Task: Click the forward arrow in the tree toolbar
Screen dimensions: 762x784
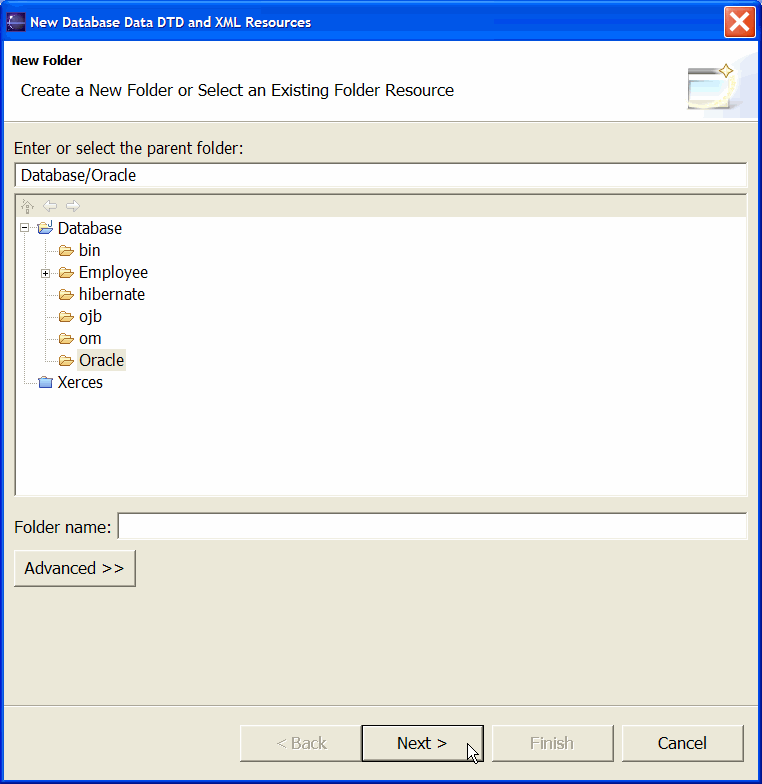Action: pos(73,206)
